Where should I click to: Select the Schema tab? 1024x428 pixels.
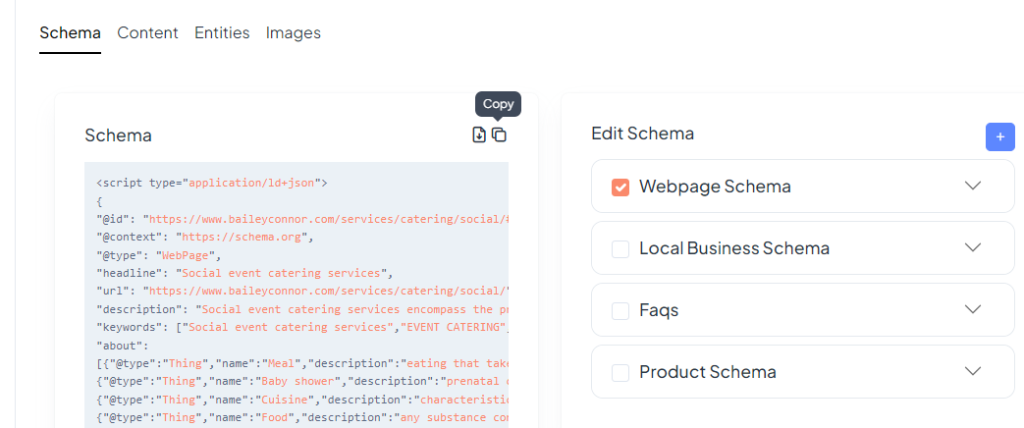[70, 33]
